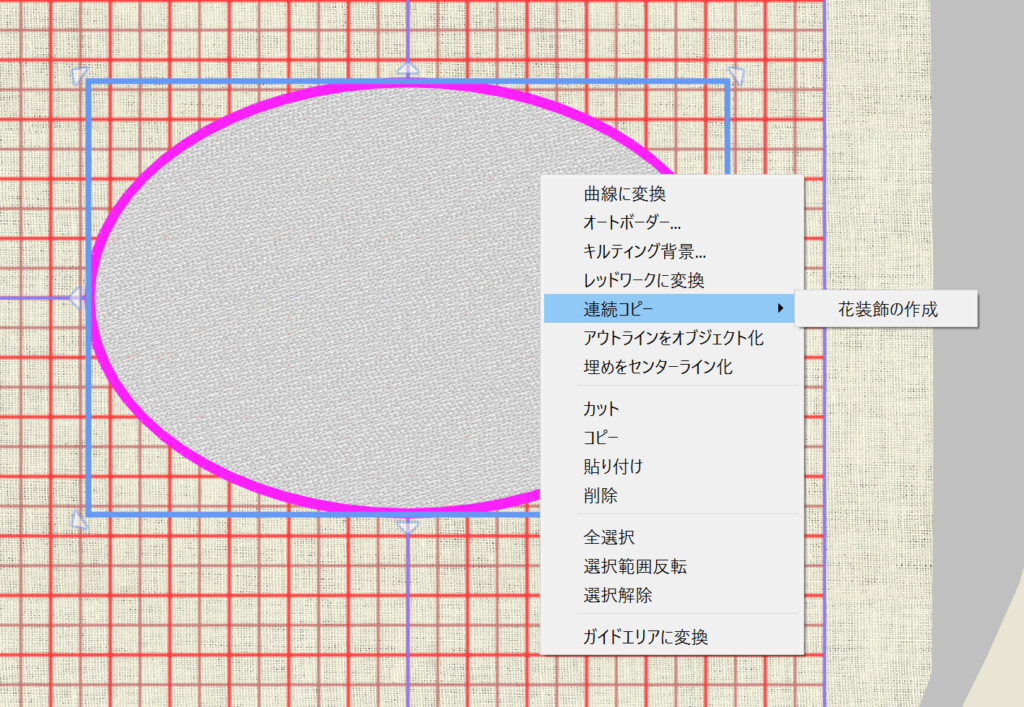The width and height of the screenshot is (1024, 707).
Task: Convert to guide area with ガイドエリアに変換
Action: [x=645, y=637]
